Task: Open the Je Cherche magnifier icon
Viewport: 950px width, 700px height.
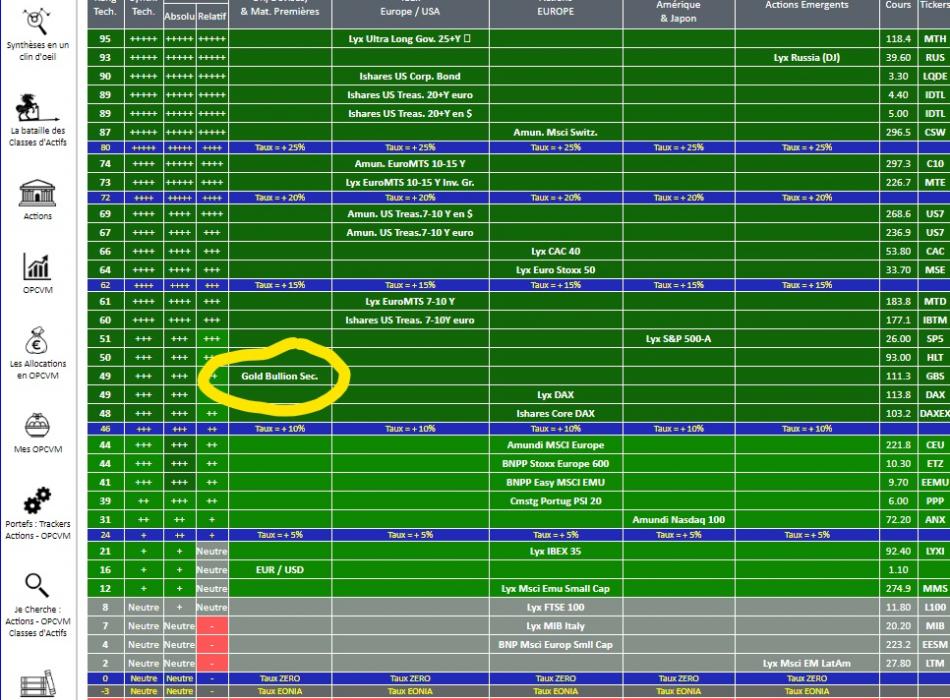Action: click(x=37, y=585)
